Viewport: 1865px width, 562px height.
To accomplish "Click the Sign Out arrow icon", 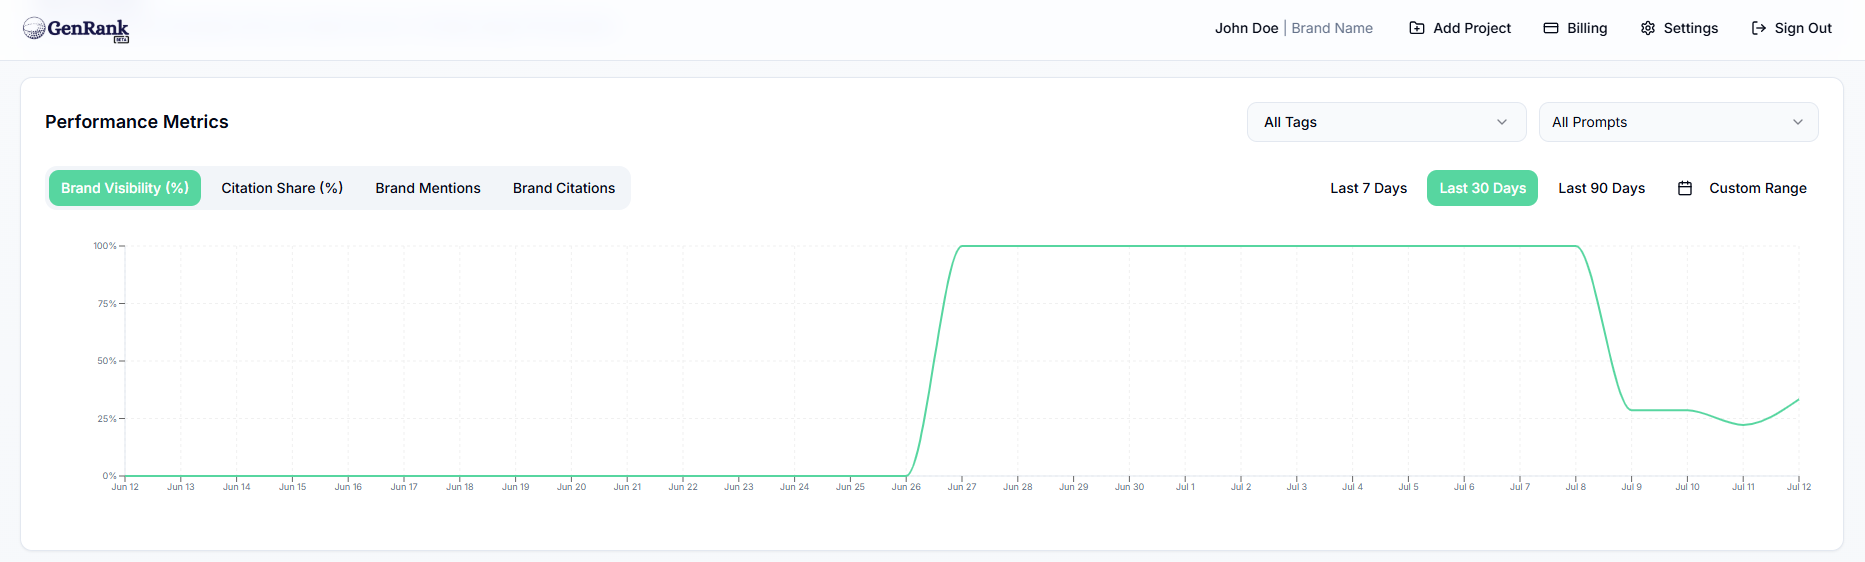I will click(1759, 28).
